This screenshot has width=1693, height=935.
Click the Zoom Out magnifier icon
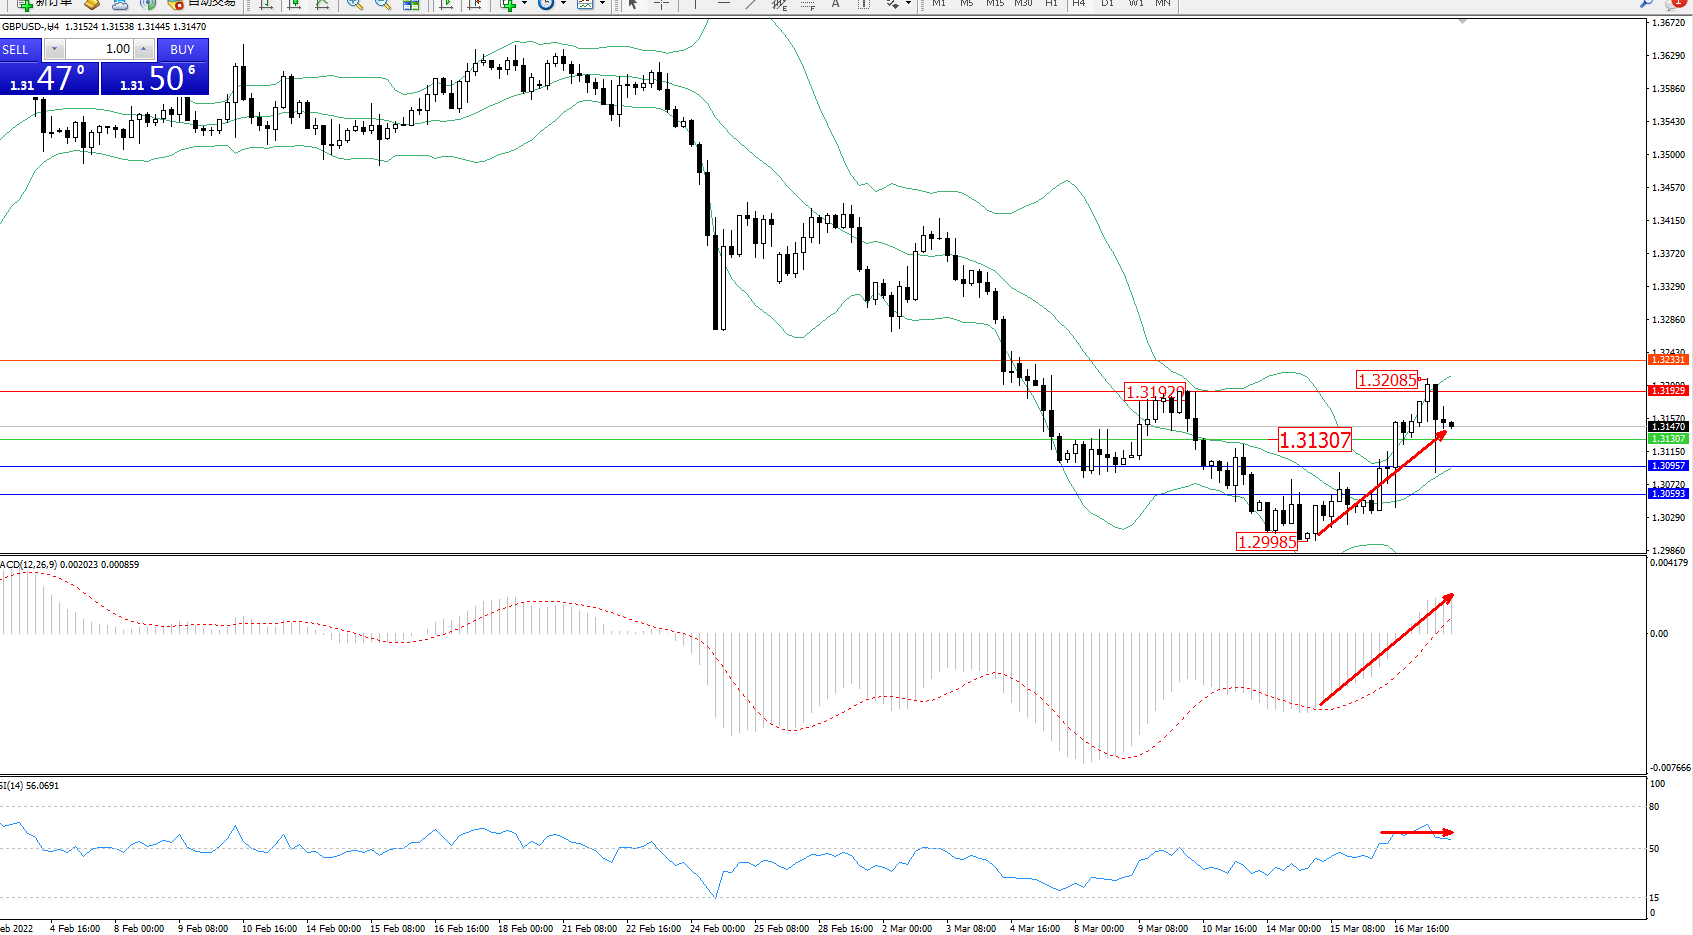coord(382,4)
